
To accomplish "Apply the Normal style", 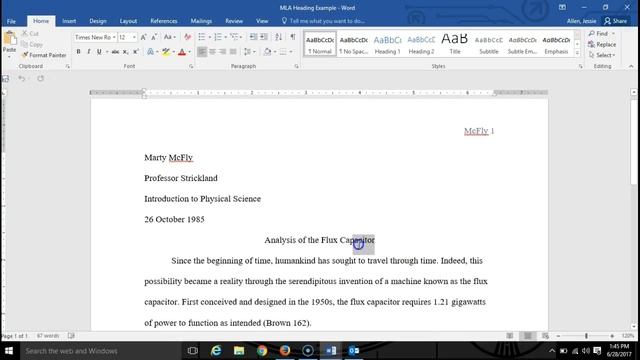I will click(x=320, y=44).
